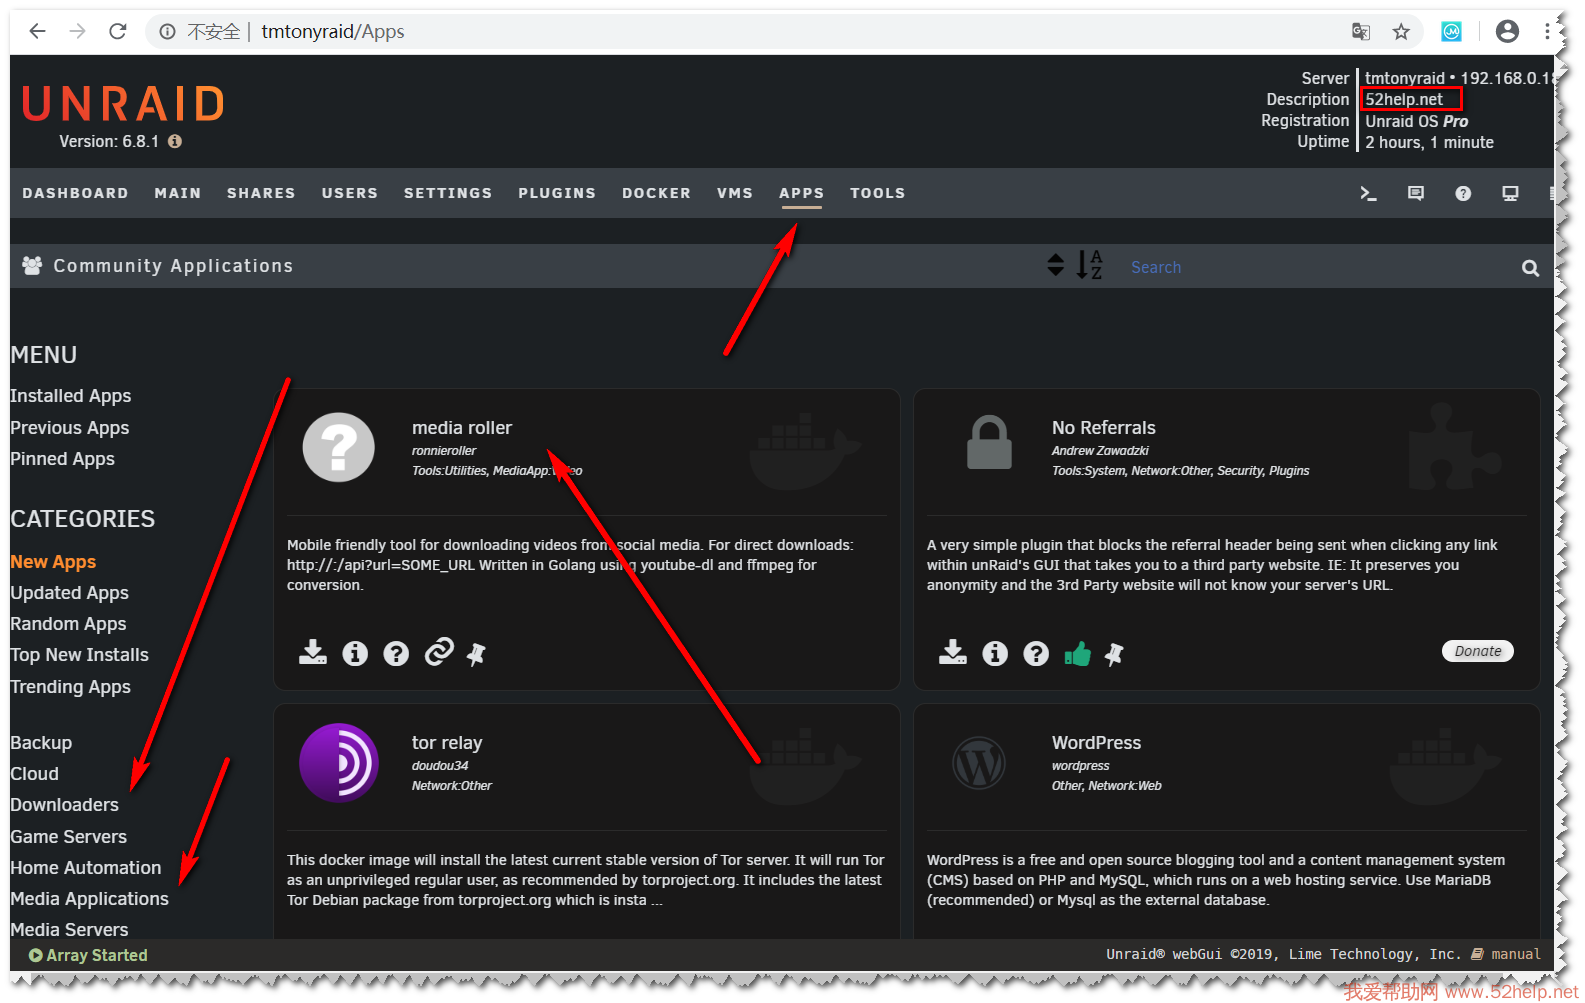Open the MAIN tab

coord(178,193)
